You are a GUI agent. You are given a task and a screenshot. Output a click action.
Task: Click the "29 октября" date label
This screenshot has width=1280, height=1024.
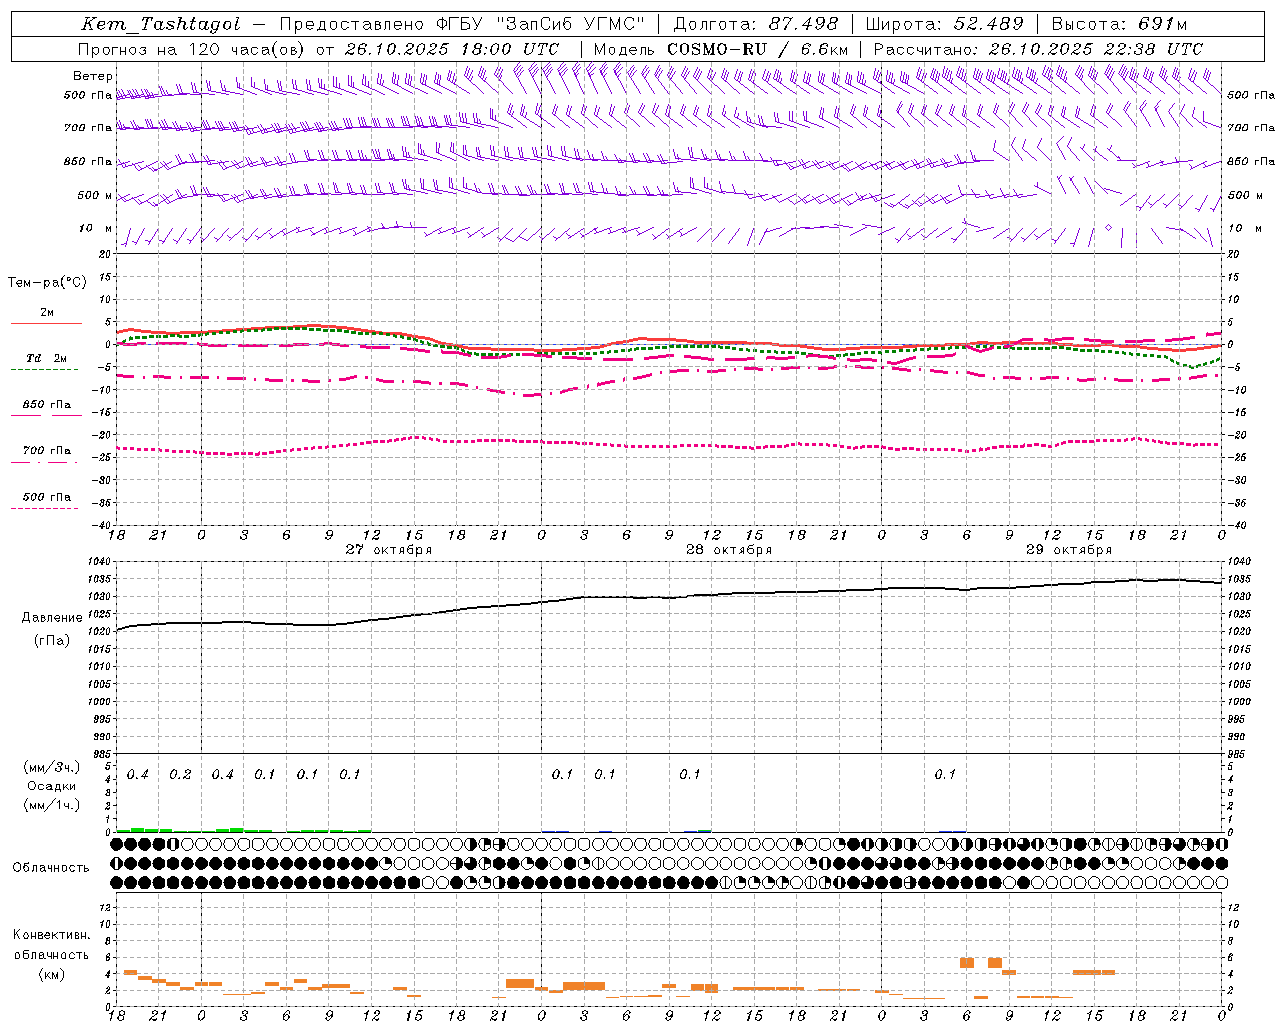1069,550
